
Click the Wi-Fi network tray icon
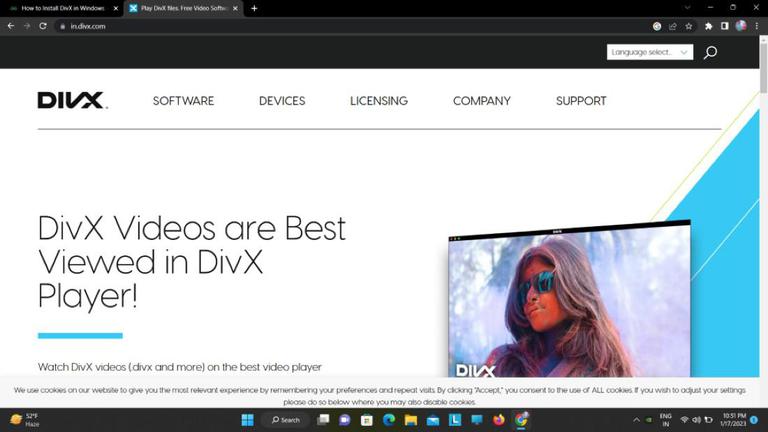[684, 420]
